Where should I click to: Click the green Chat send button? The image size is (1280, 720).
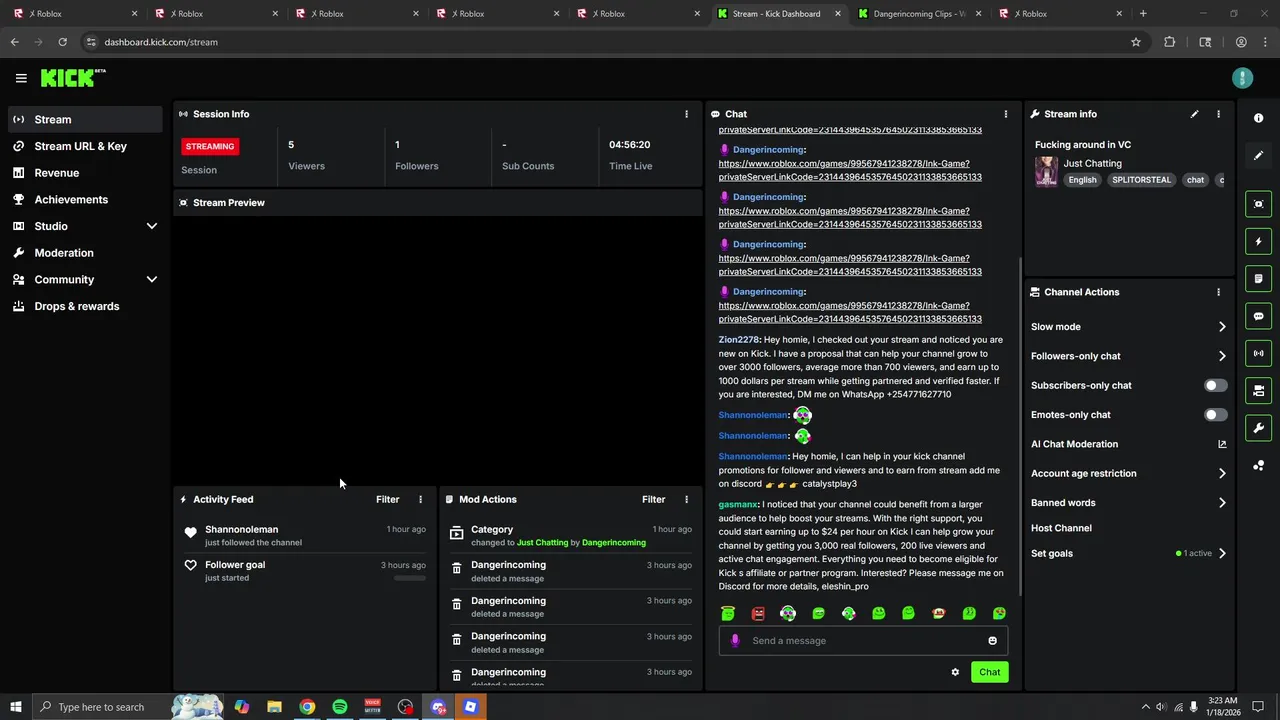(x=989, y=672)
